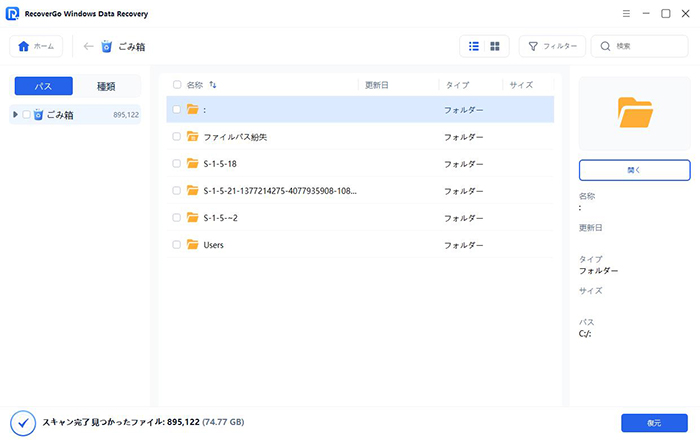The width and height of the screenshot is (700, 440).
Task: Select the Users name text
Action: point(213,245)
